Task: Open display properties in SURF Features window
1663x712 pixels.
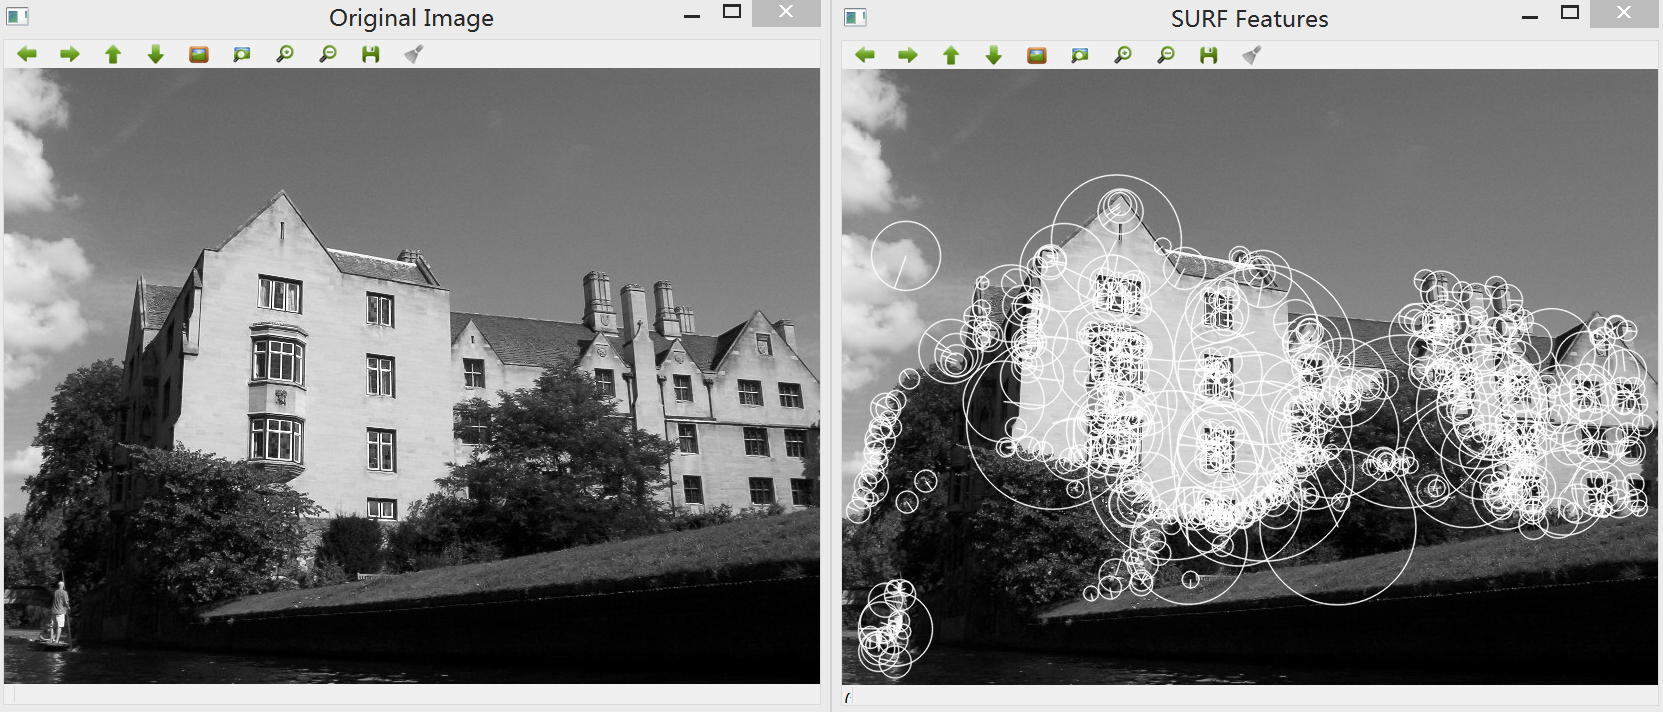Action: click(x=1251, y=55)
